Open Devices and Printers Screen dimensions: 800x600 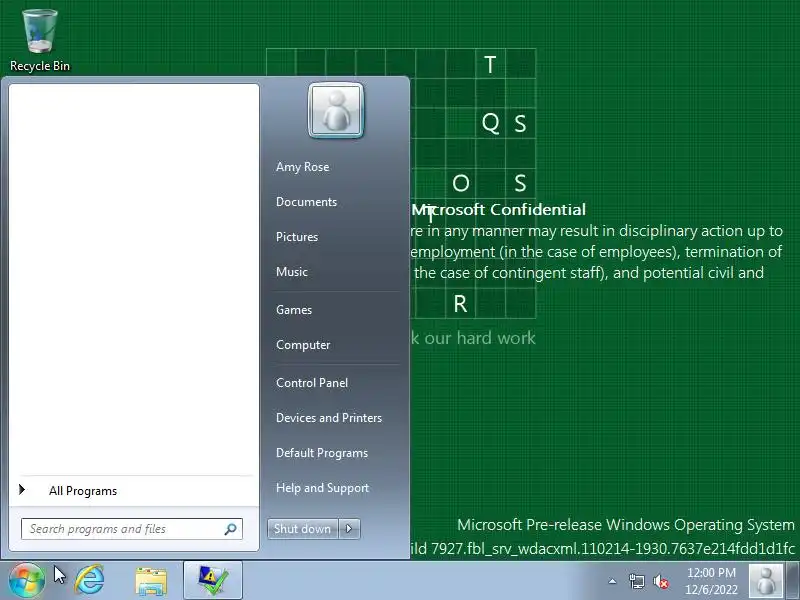pos(329,418)
